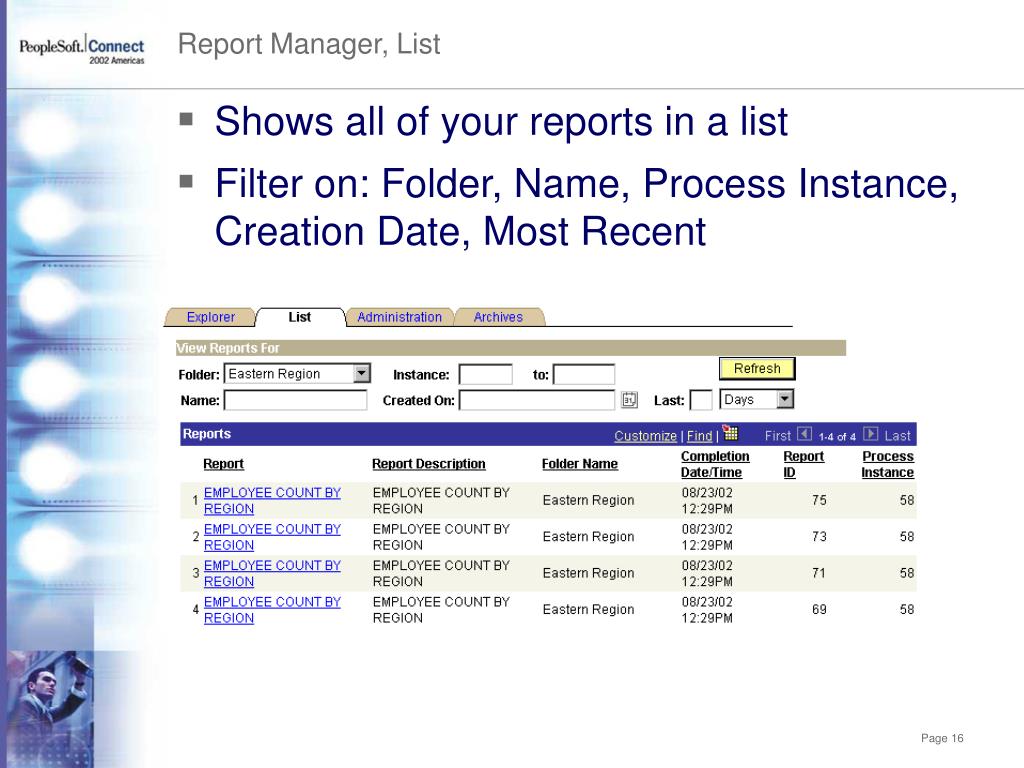The width and height of the screenshot is (1024, 768).
Task: Open the Customize link in Reports header
Action: 645,436
